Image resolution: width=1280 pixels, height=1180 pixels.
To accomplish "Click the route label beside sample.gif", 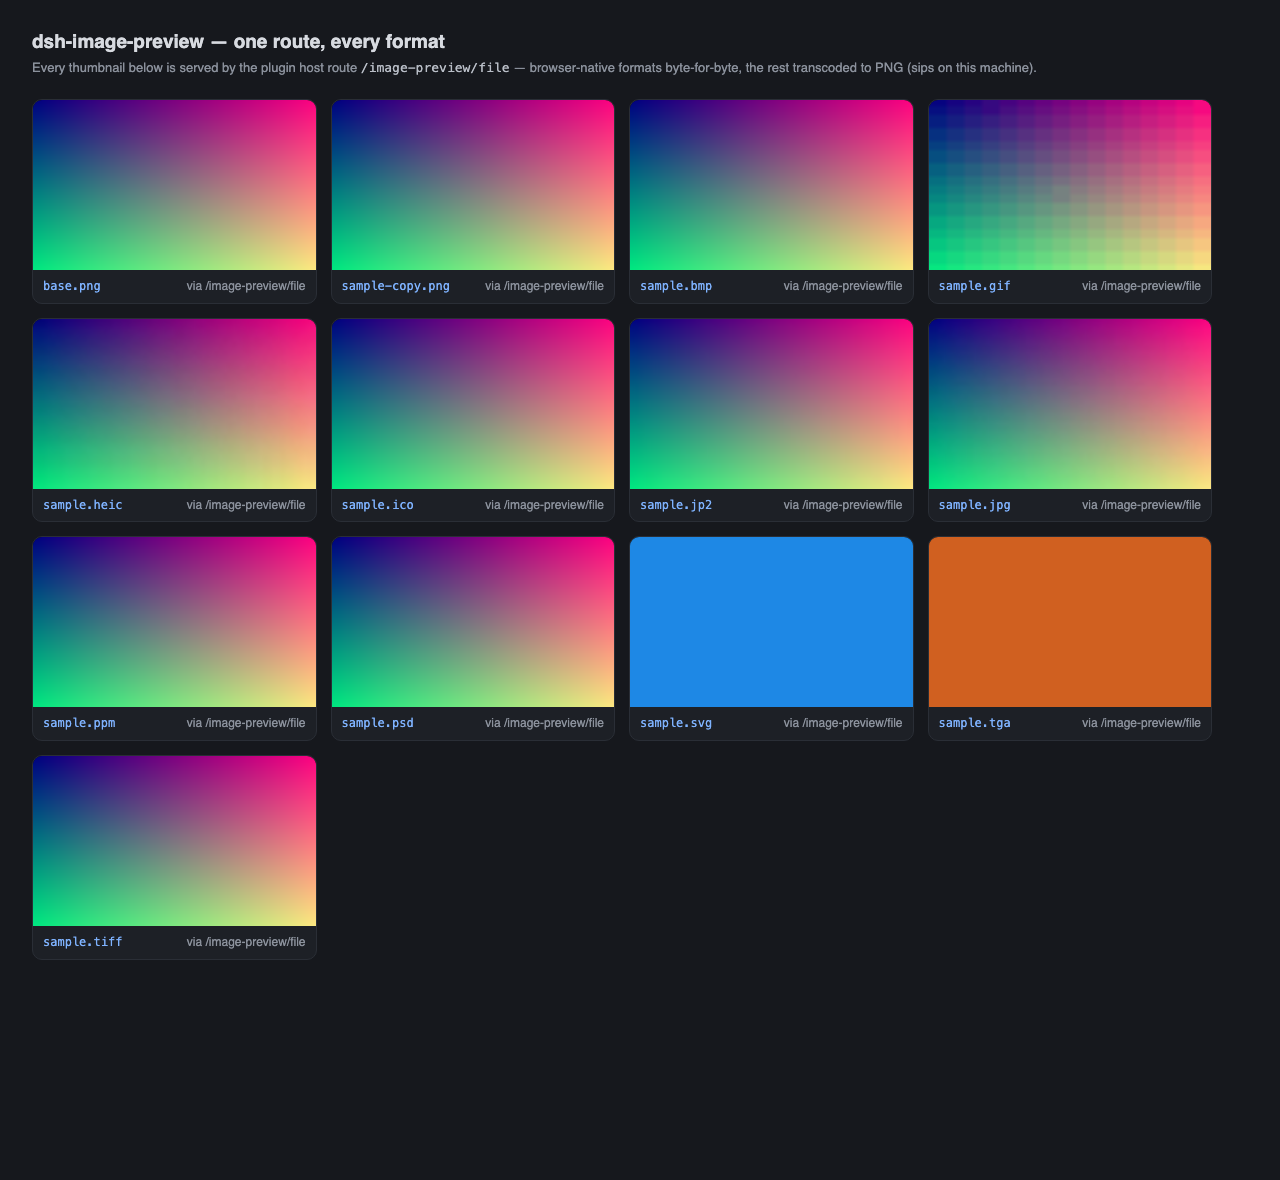I will pos(1141,286).
